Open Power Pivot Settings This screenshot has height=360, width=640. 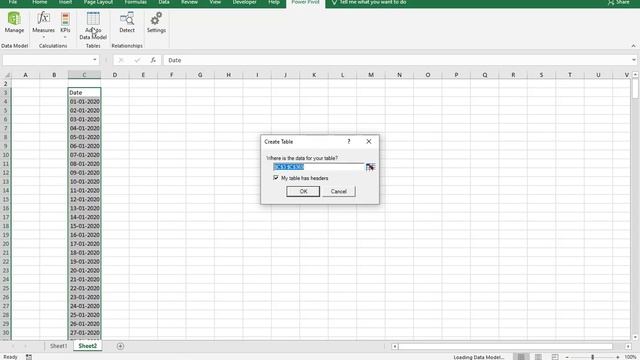[x=156, y=22]
